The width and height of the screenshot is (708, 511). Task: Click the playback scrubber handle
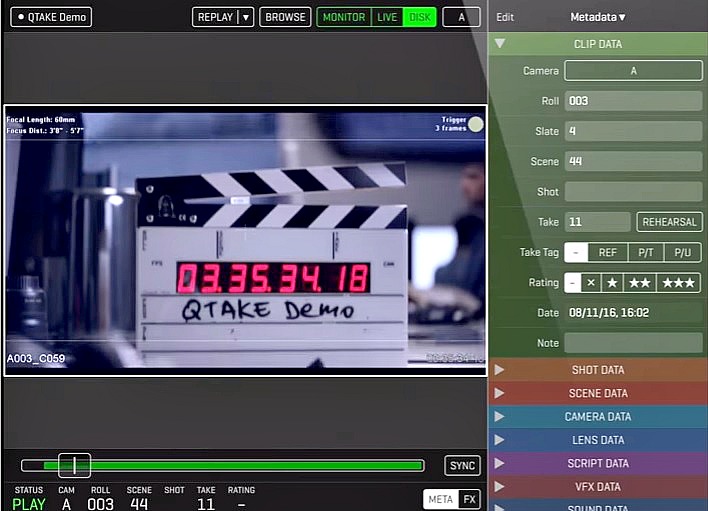(75, 465)
